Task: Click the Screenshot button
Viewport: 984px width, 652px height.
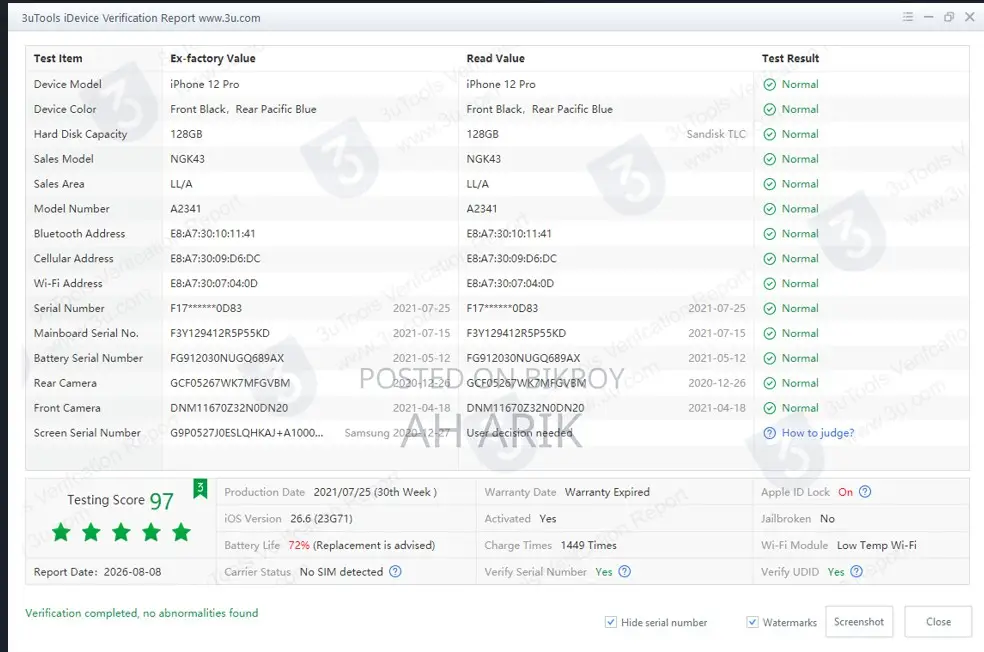Action: tap(858, 622)
